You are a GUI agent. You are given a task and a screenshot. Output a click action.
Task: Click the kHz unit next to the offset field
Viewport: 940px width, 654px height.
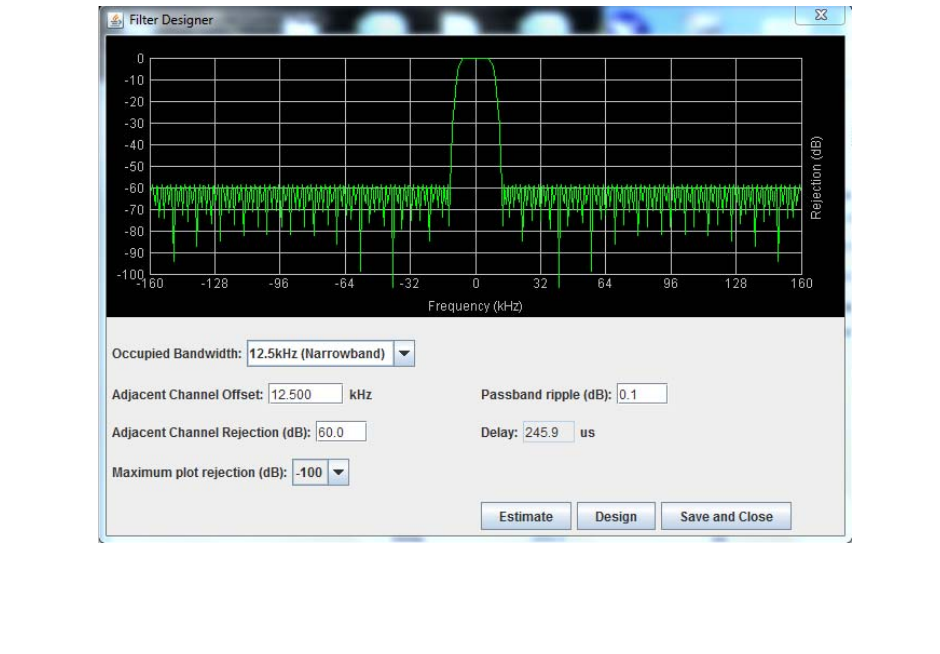pyautogui.click(x=360, y=394)
